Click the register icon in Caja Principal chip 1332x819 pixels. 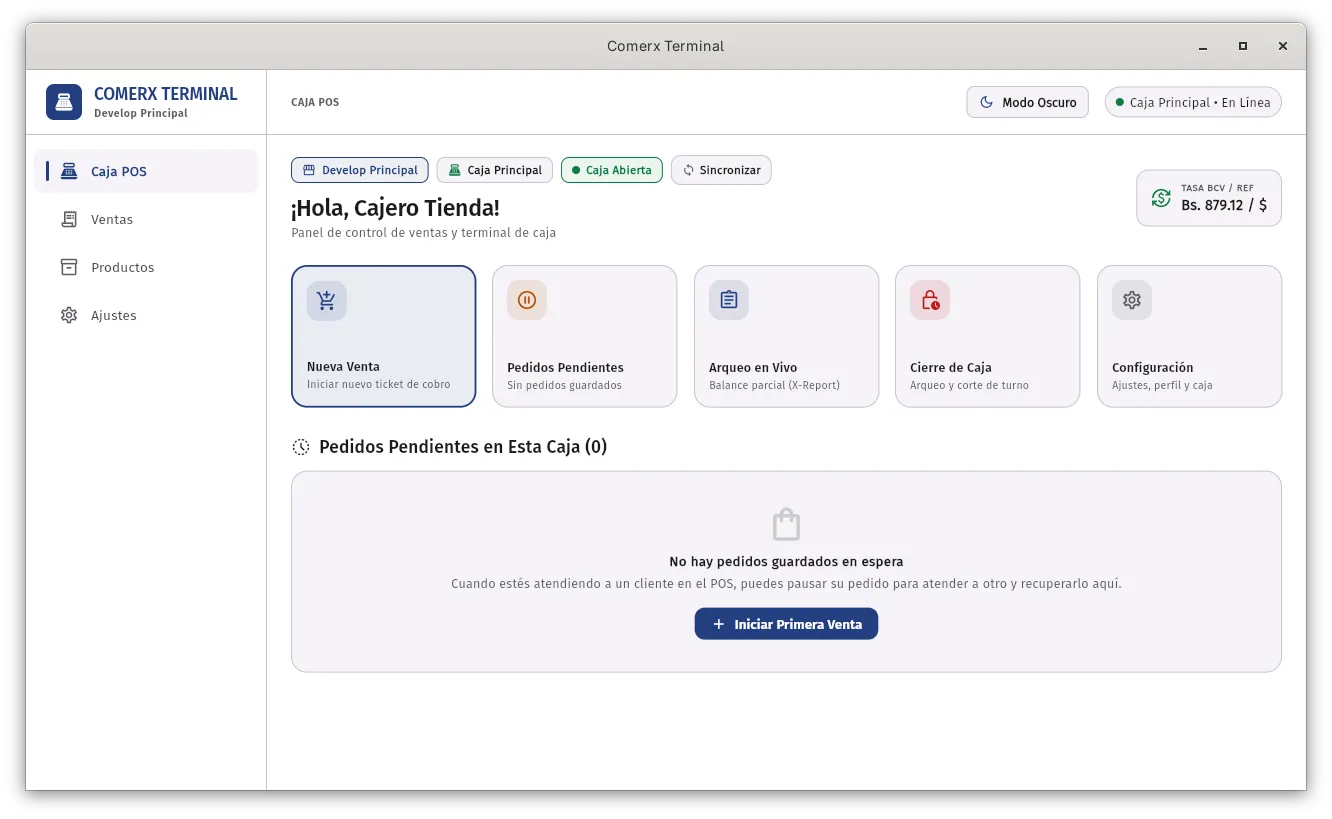click(455, 170)
